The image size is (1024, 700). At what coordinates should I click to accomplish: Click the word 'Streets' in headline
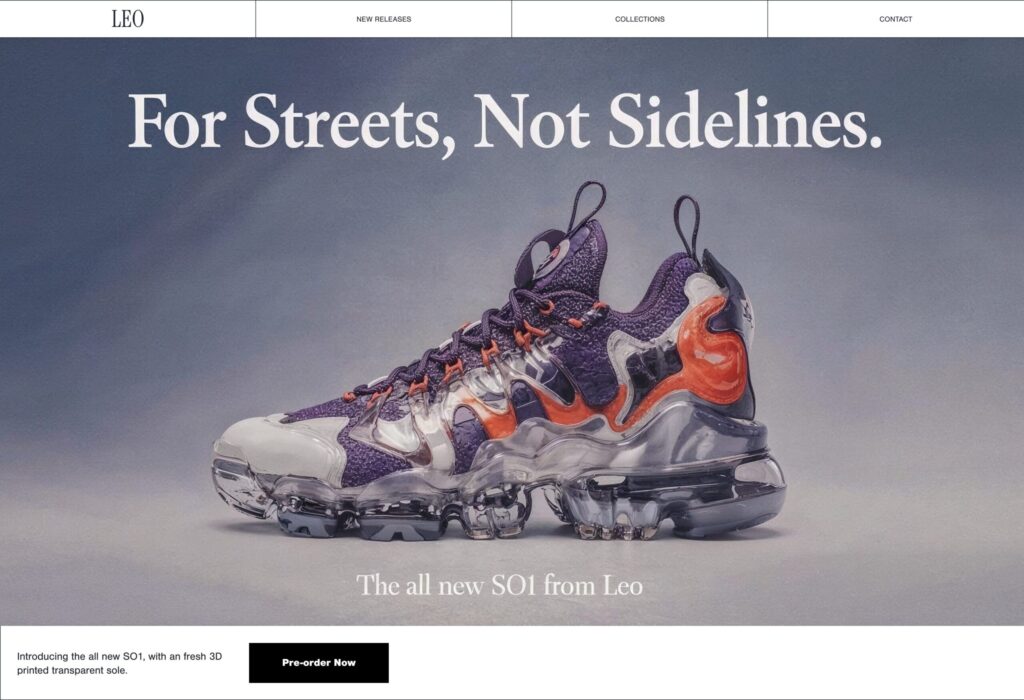point(342,122)
